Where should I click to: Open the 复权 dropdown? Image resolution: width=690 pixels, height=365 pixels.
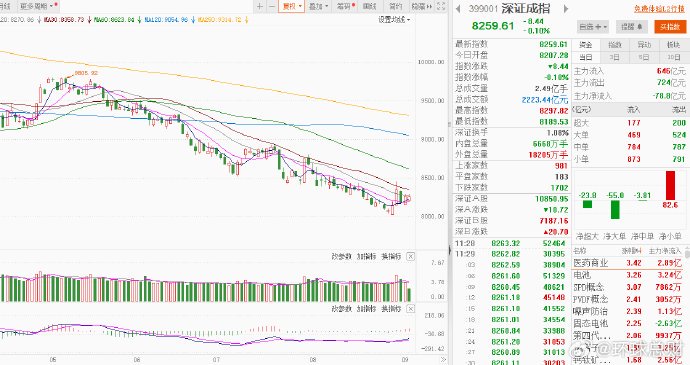292,6
